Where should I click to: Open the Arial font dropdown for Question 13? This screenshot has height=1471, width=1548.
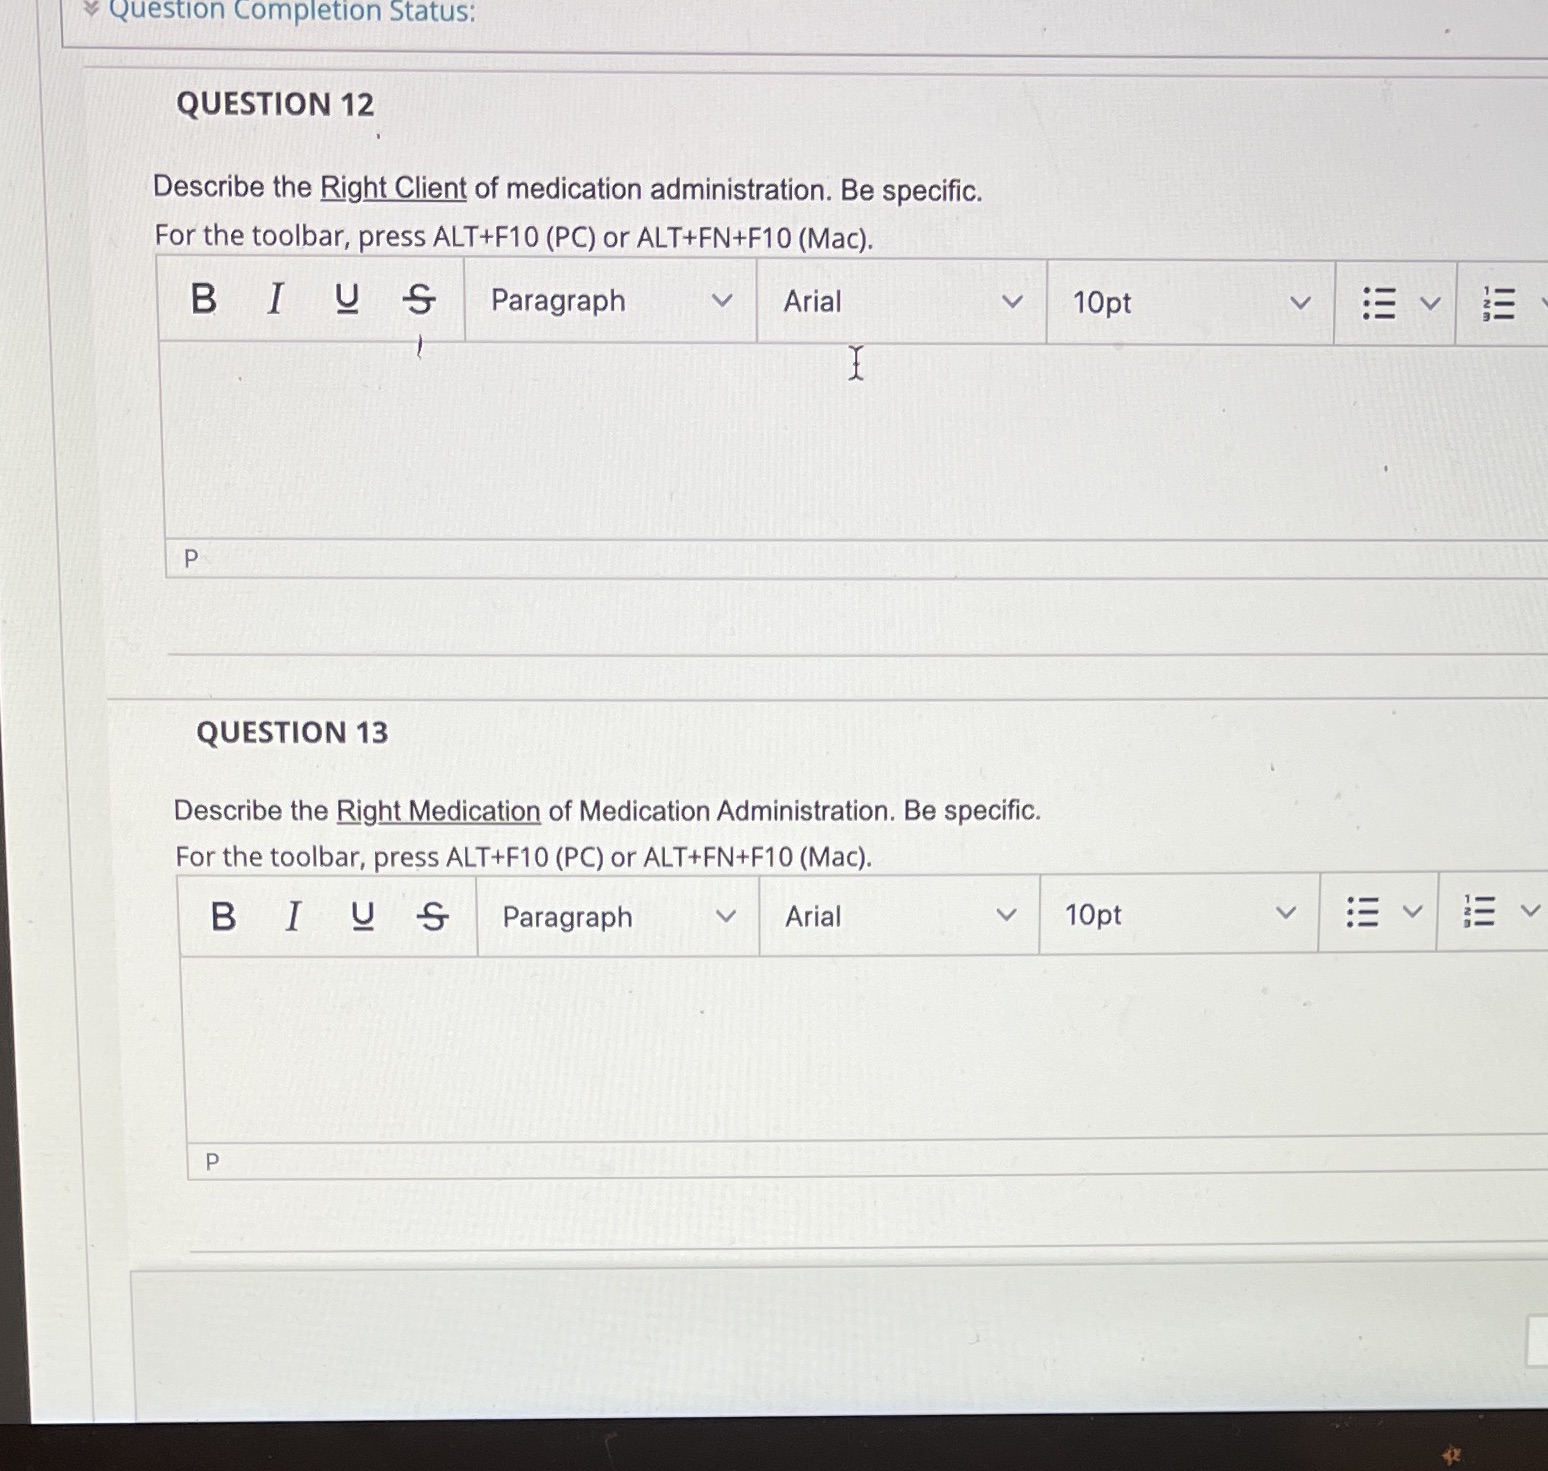897,916
